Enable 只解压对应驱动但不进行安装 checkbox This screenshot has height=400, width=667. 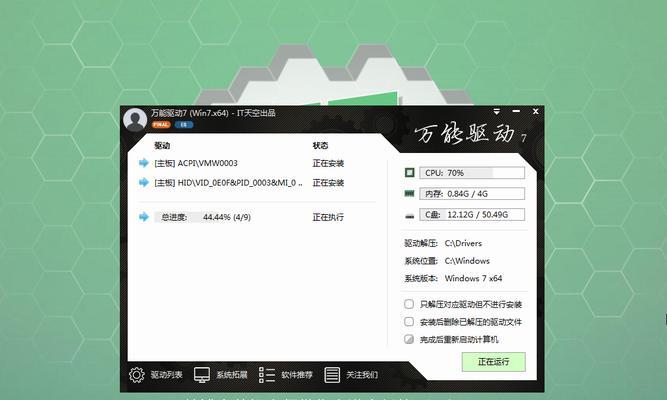(x=409, y=304)
